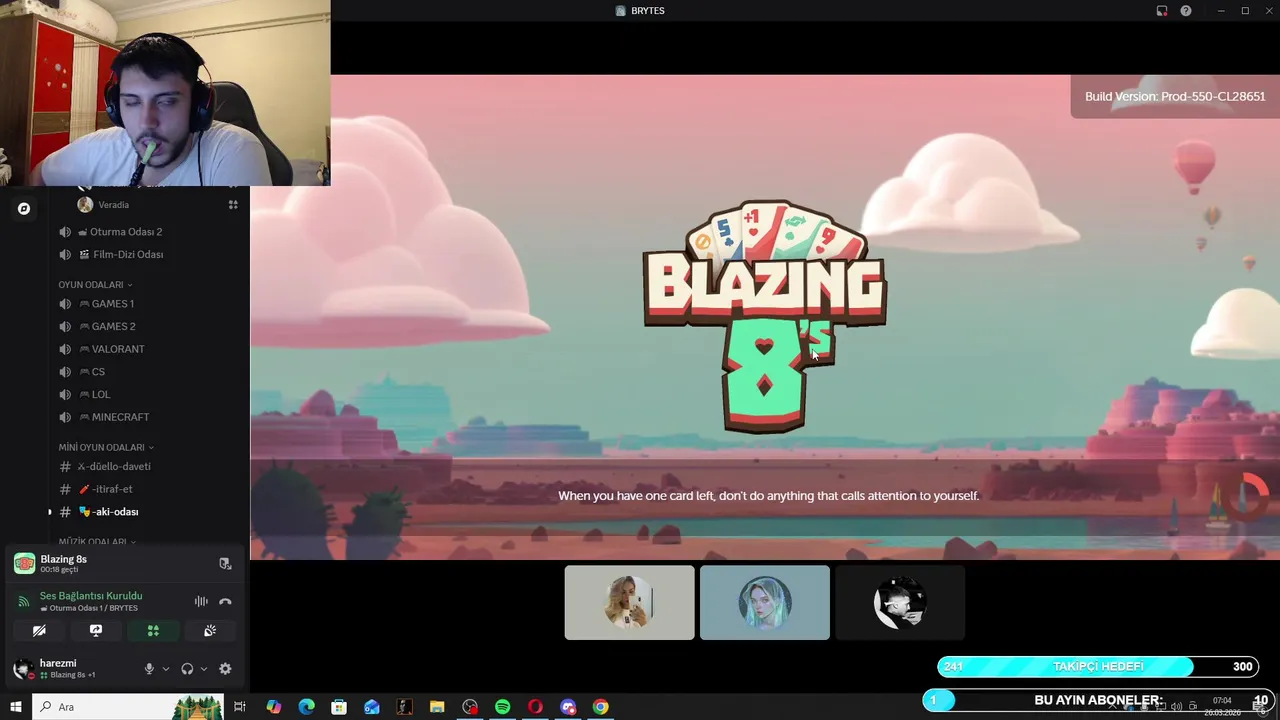This screenshot has height=720, width=1280.
Task: Collapse the MİNİ OYUN ODALARI category
Action: coord(106,447)
